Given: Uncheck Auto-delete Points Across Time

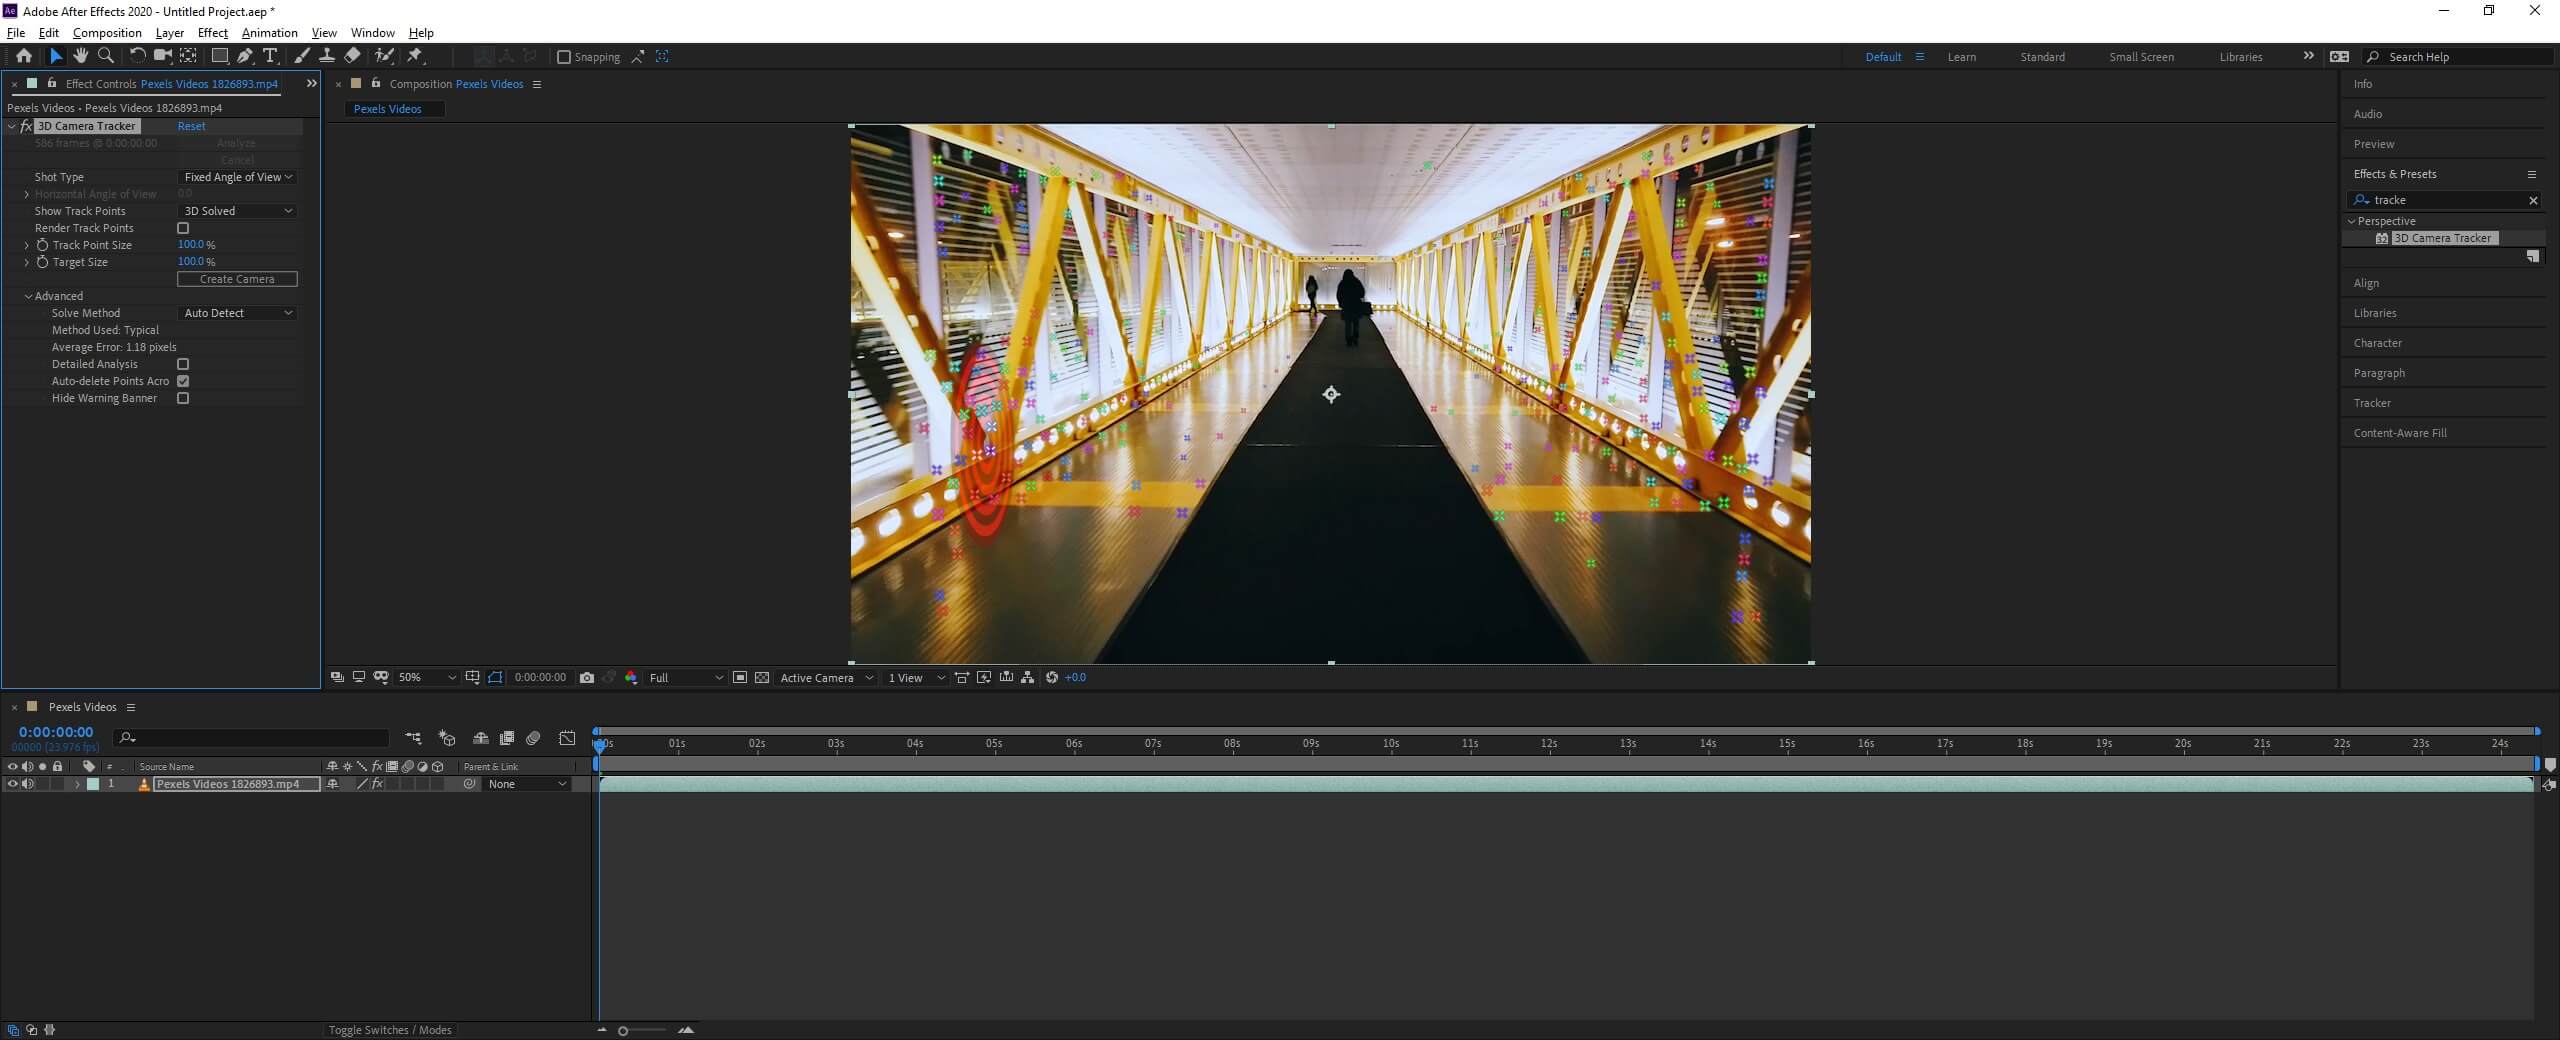Looking at the screenshot, I should pos(183,381).
